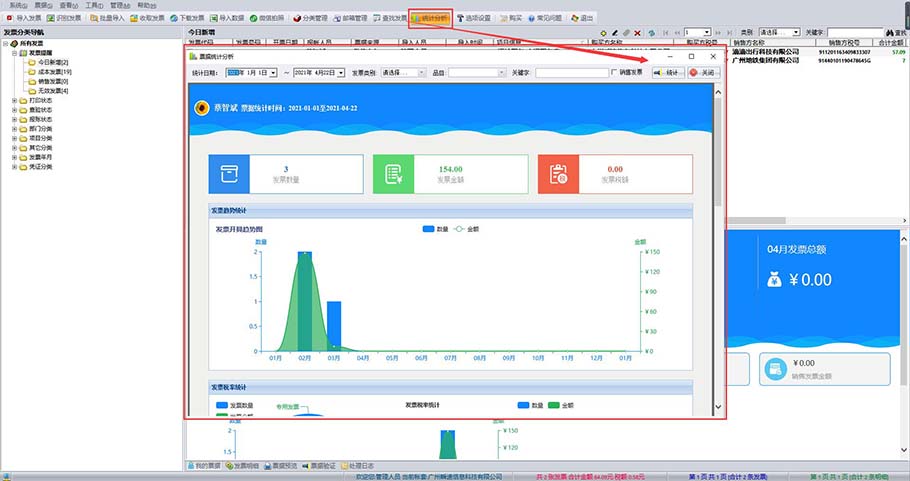The width and height of the screenshot is (910, 481).
Task: Click the red delete X in list toolbar
Action: click(638, 33)
